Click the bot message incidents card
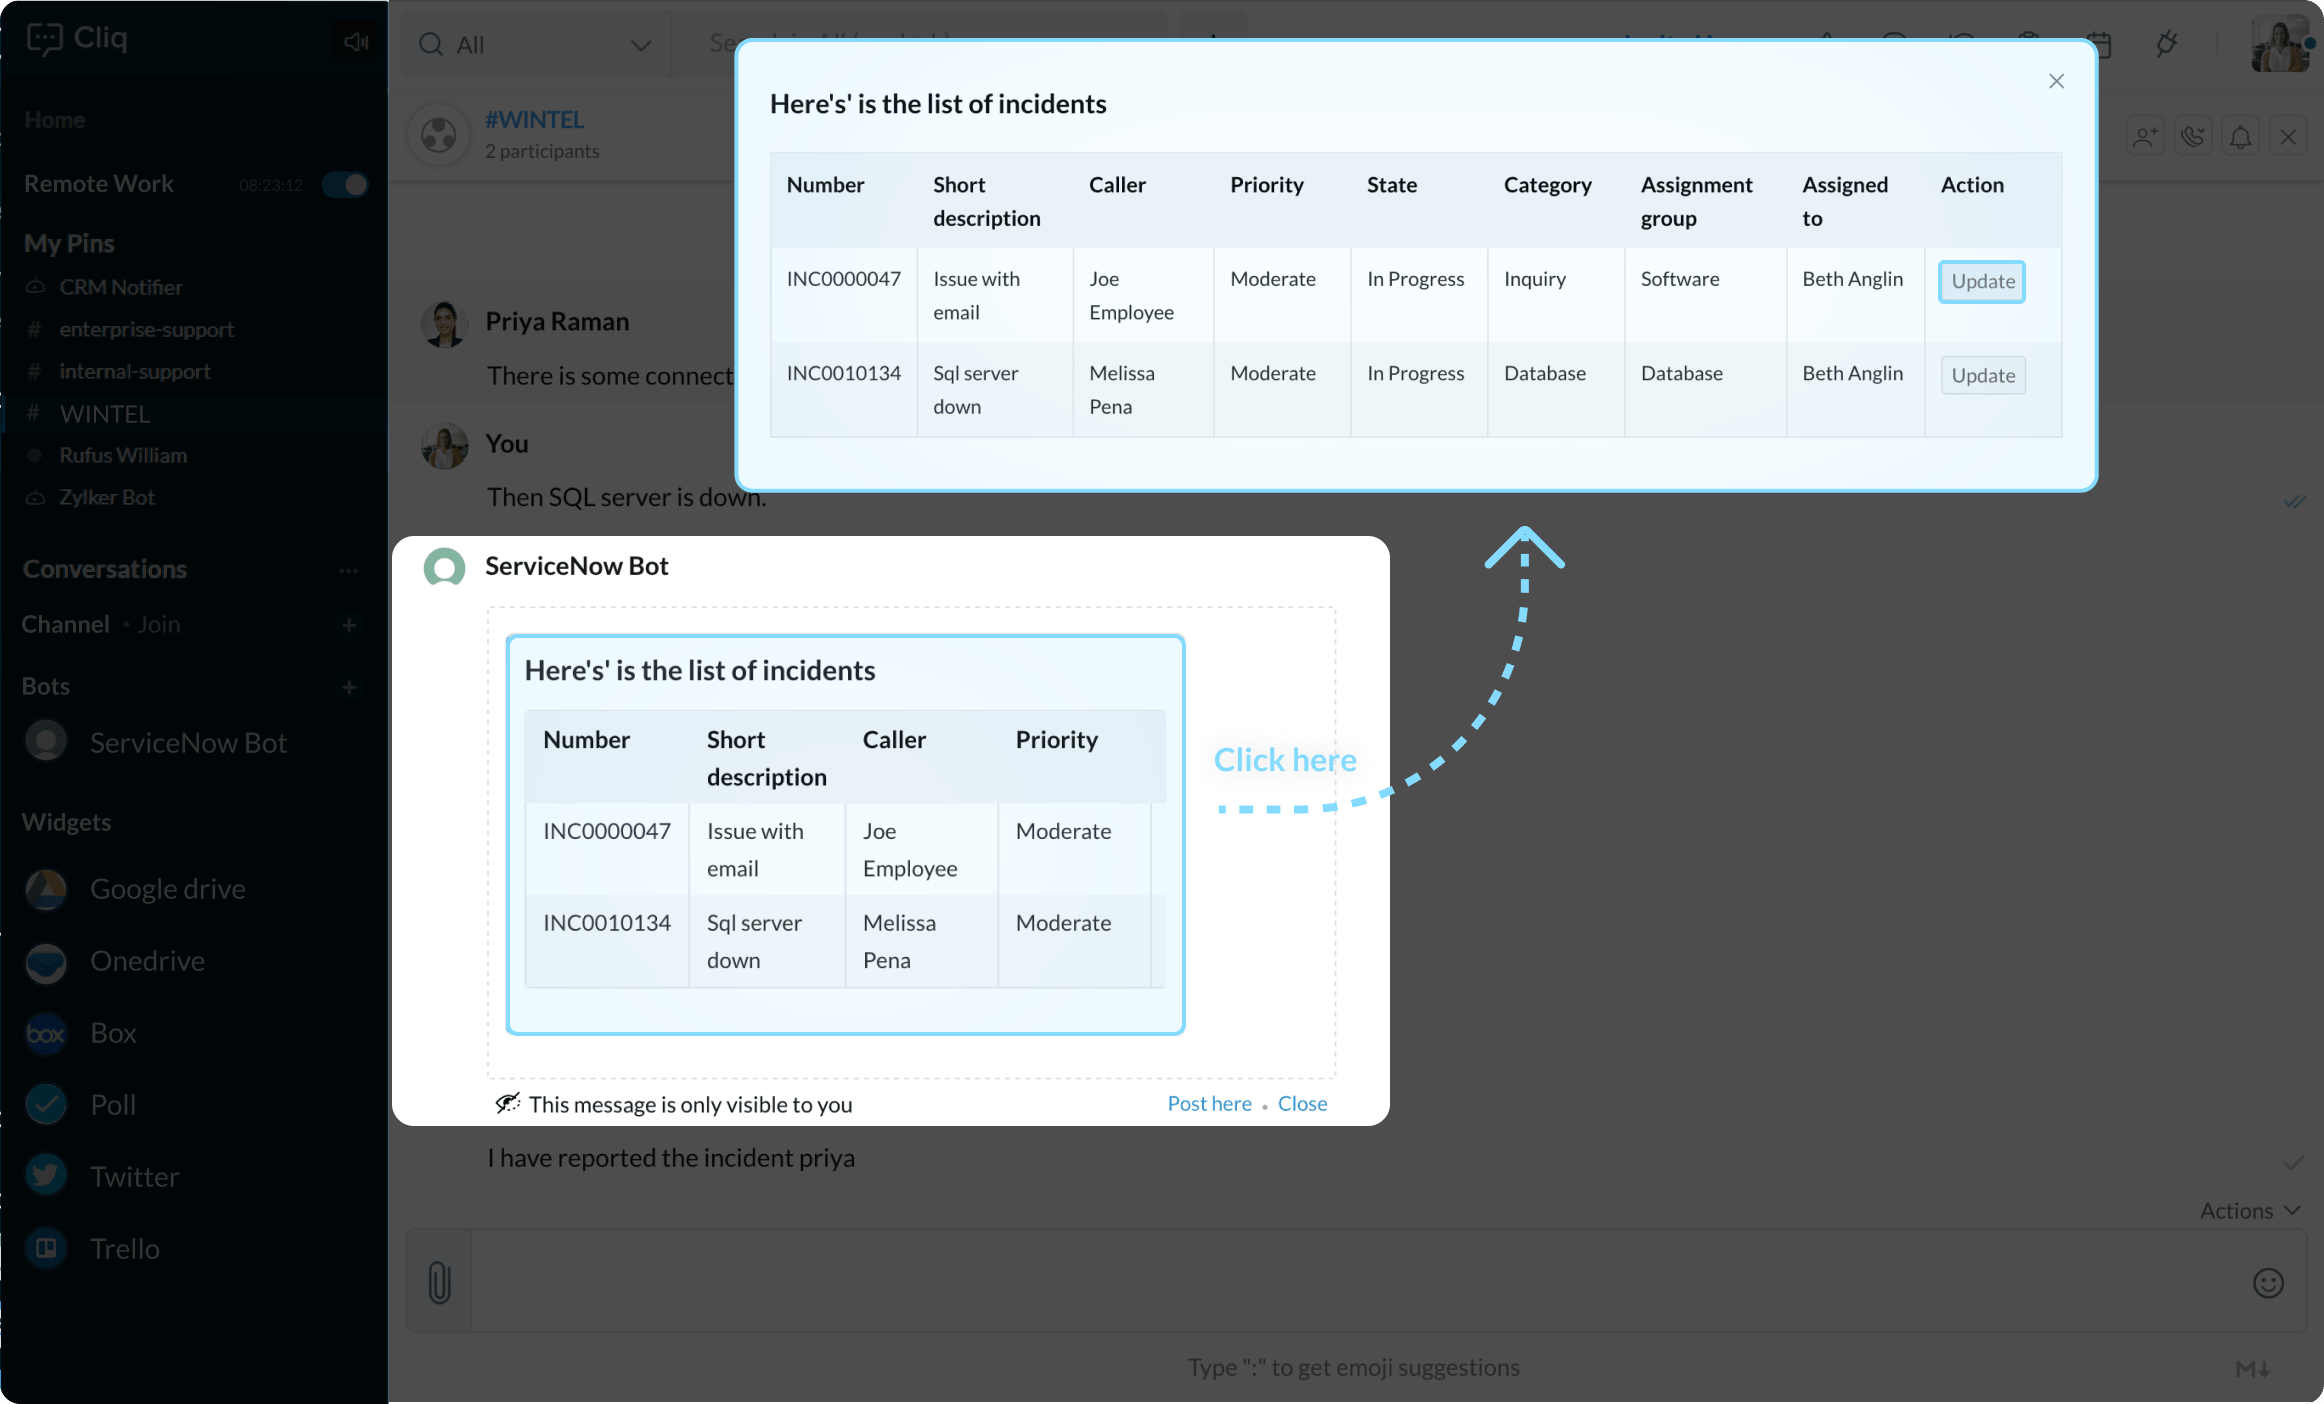 845,834
